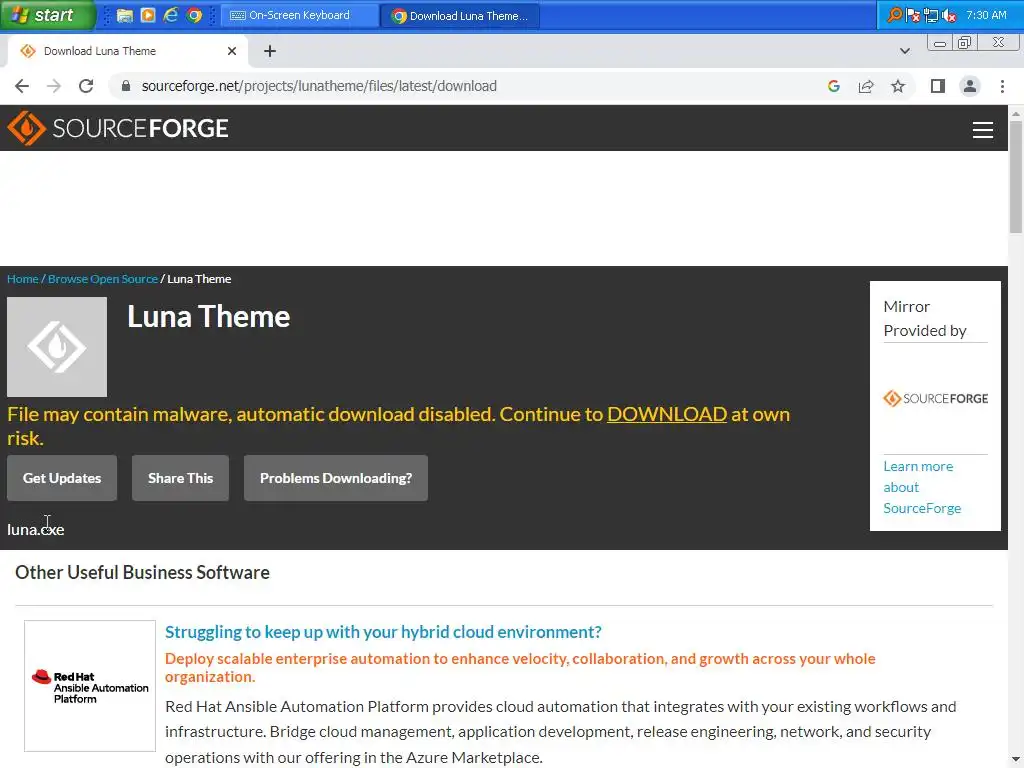Click the Other Useful Business Software heading
Viewport: 1024px width, 768px height.
point(142,572)
